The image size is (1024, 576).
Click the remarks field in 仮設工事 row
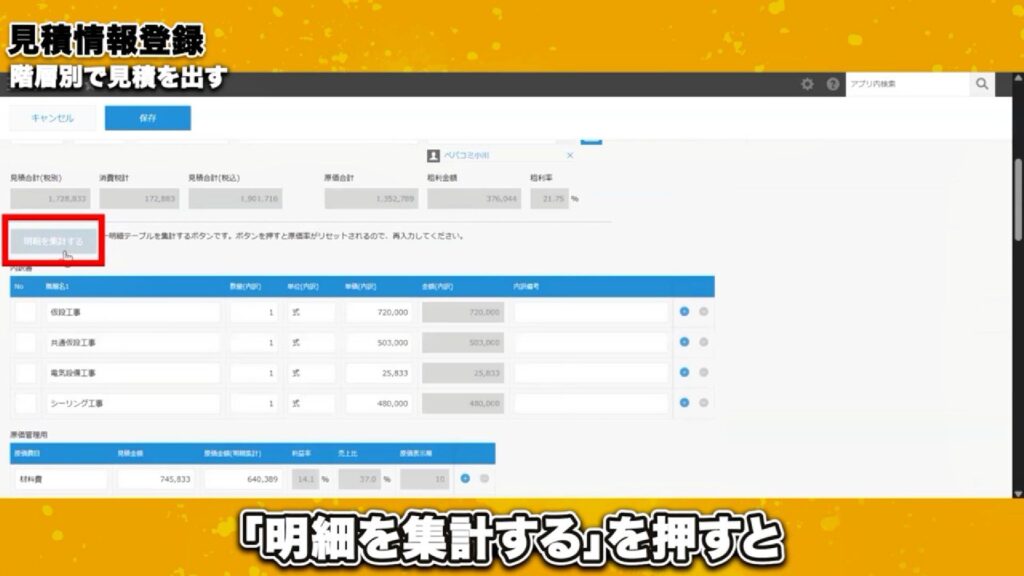(x=591, y=312)
